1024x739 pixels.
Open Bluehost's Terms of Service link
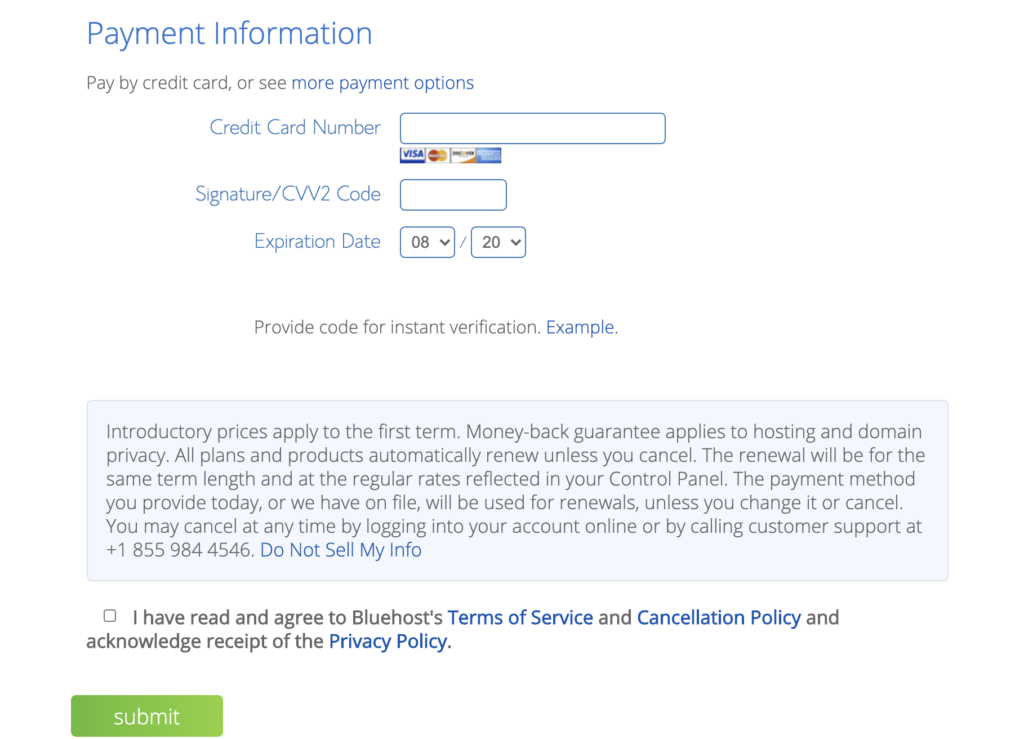pyautogui.click(x=520, y=618)
